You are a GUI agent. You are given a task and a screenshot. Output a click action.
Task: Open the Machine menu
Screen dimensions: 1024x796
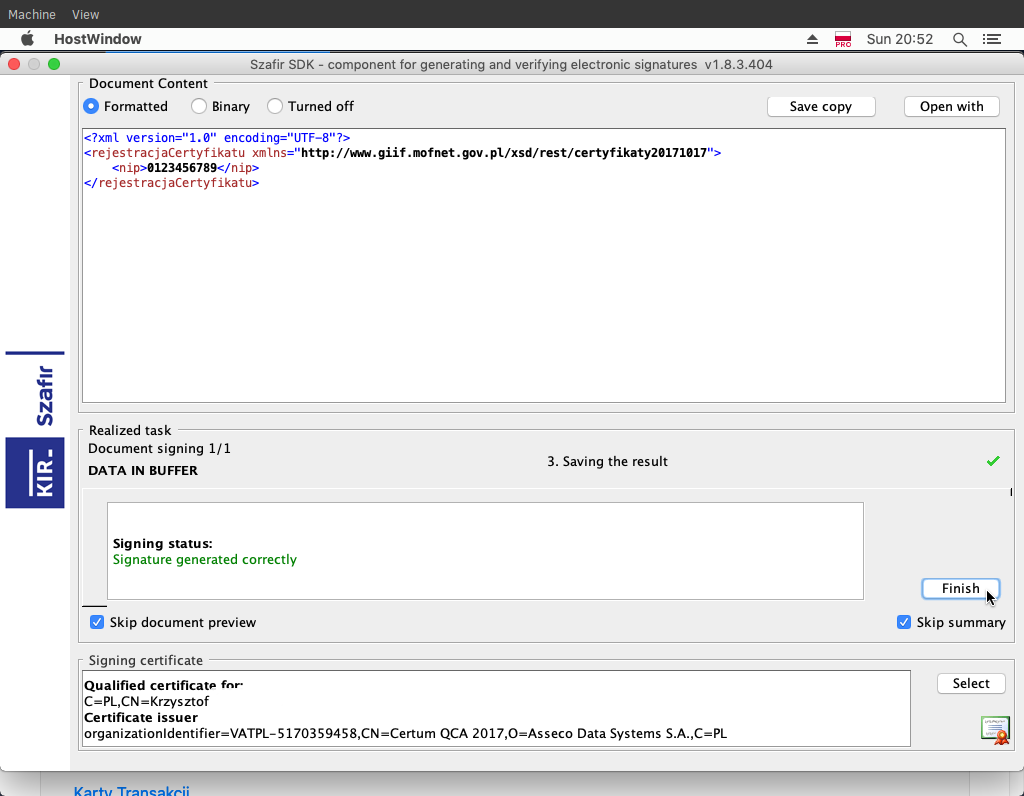coord(32,14)
